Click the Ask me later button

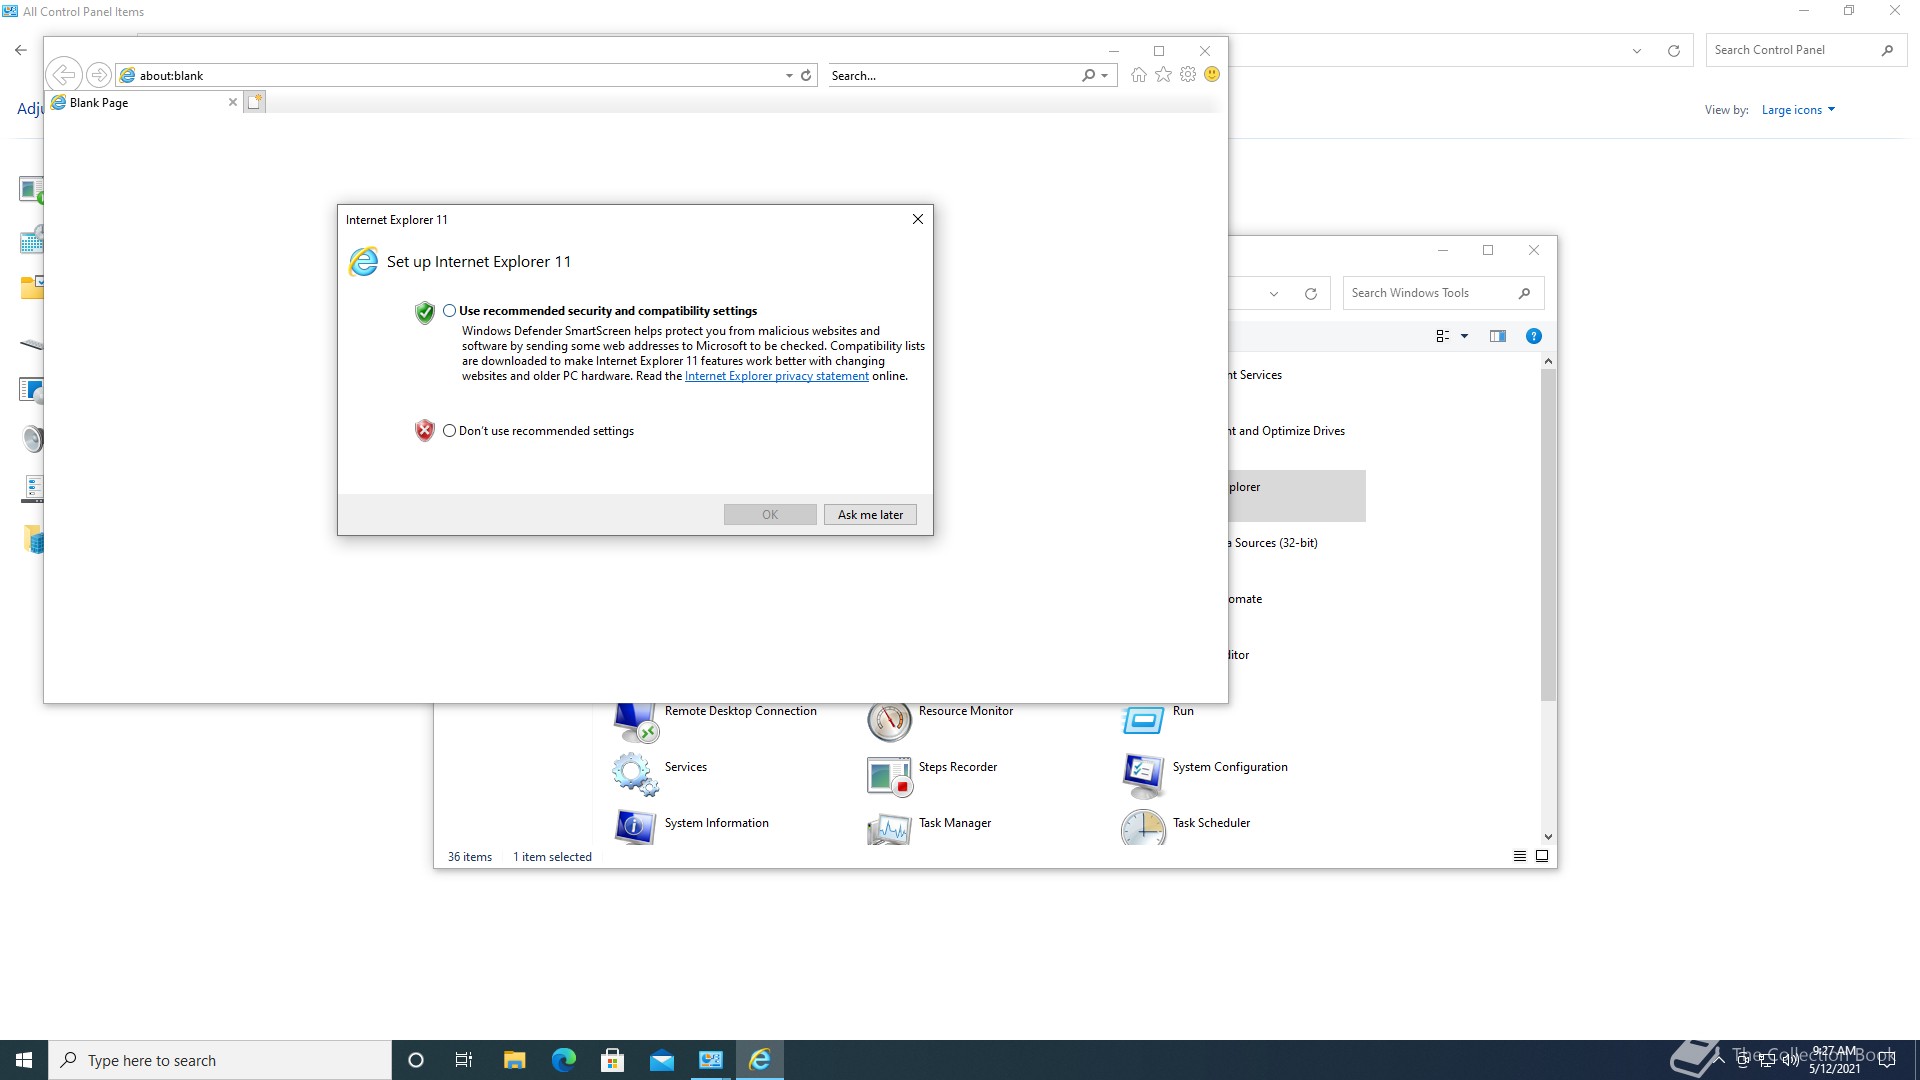pyautogui.click(x=870, y=515)
